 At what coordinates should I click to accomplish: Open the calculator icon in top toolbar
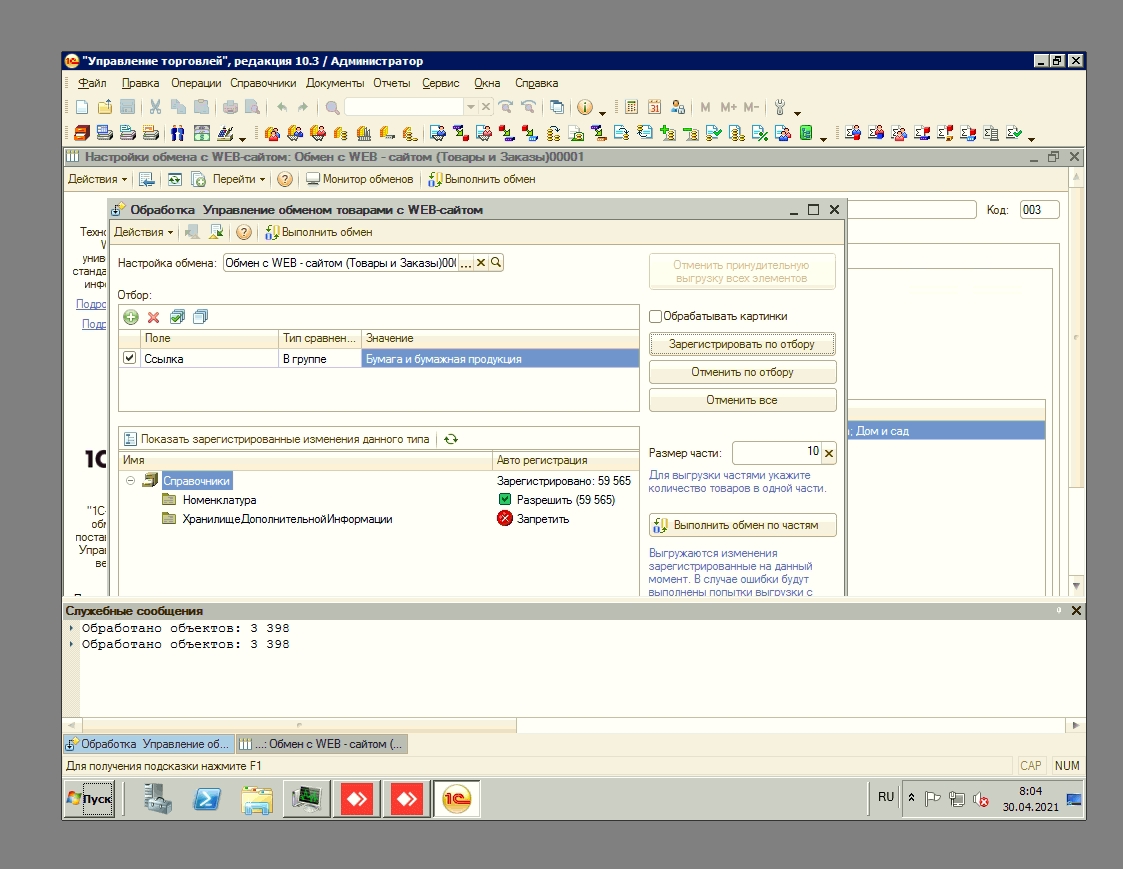click(x=631, y=107)
